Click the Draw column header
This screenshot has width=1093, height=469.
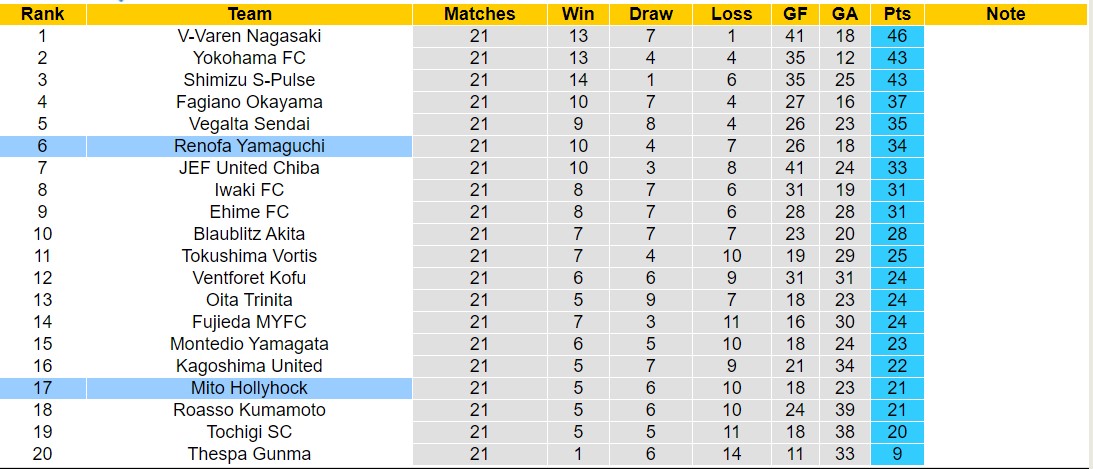[x=651, y=14]
